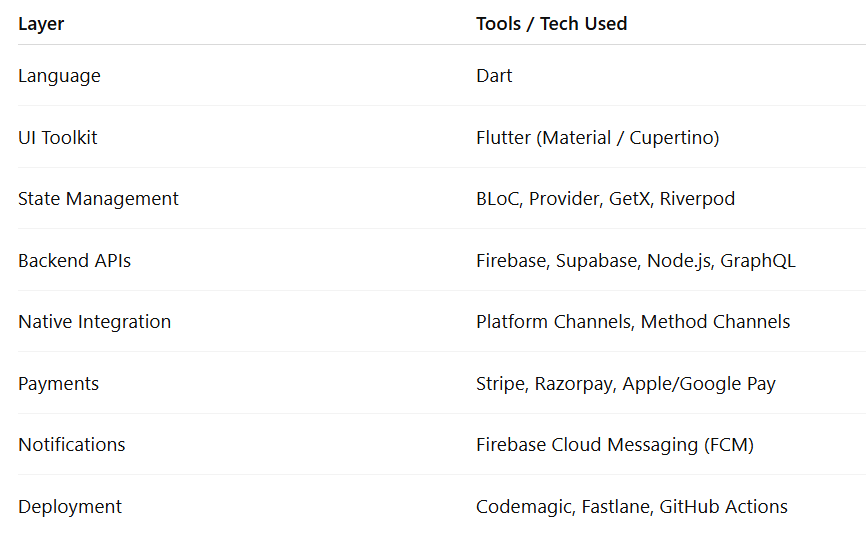Click 'Firebase, Supabase, Node.js, GraphQL' cell
The height and width of the screenshot is (543, 866).
(635, 260)
